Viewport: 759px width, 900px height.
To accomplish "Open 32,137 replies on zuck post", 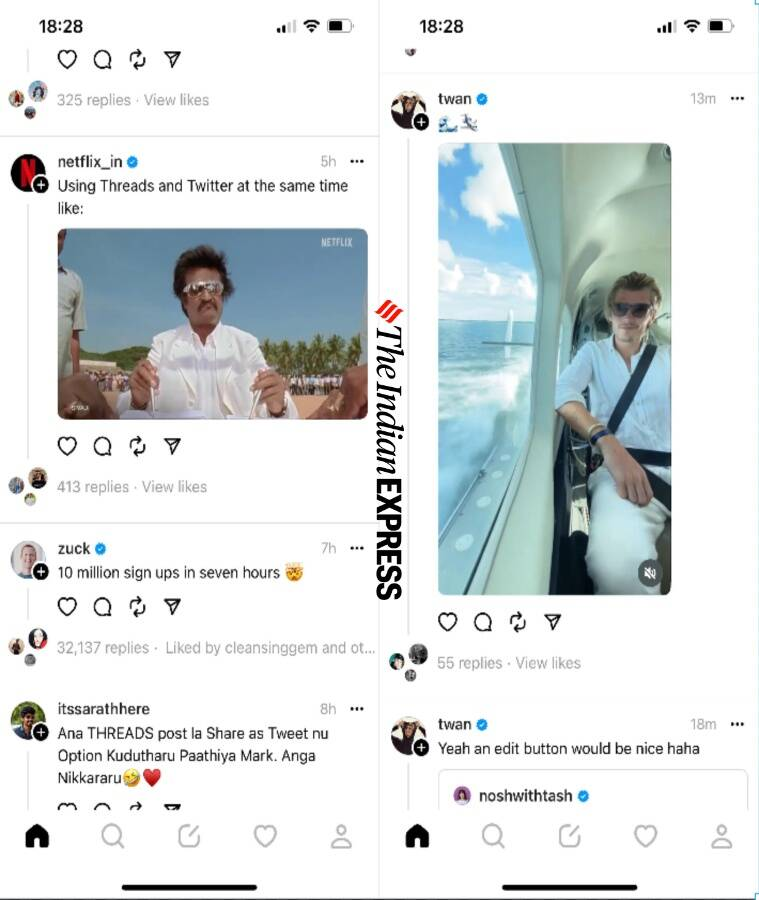I will click(x=103, y=648).
